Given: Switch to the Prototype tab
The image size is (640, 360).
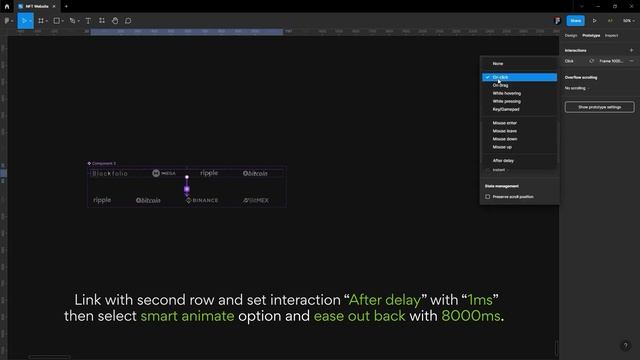Looking at the screenshot, I should pos(591,36).
